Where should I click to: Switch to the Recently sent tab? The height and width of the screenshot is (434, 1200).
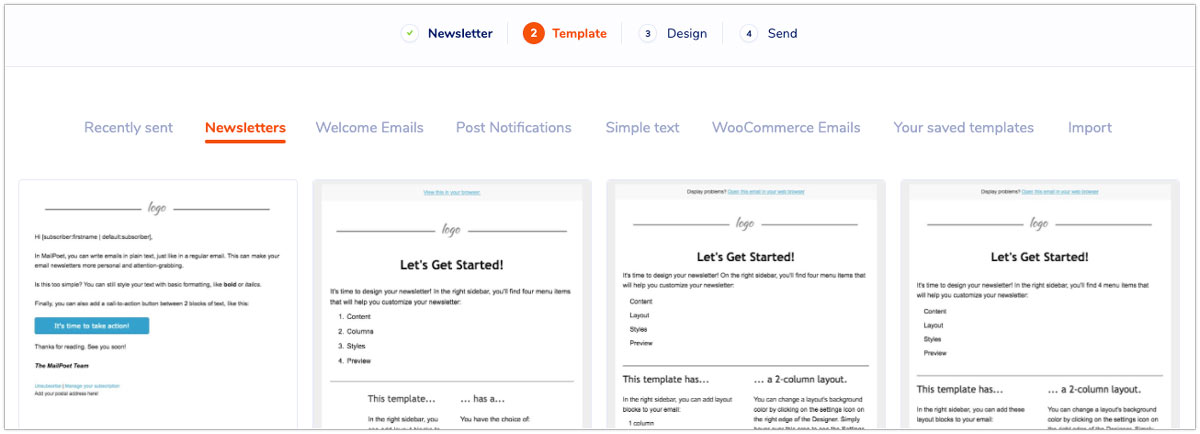coord(128,127)
